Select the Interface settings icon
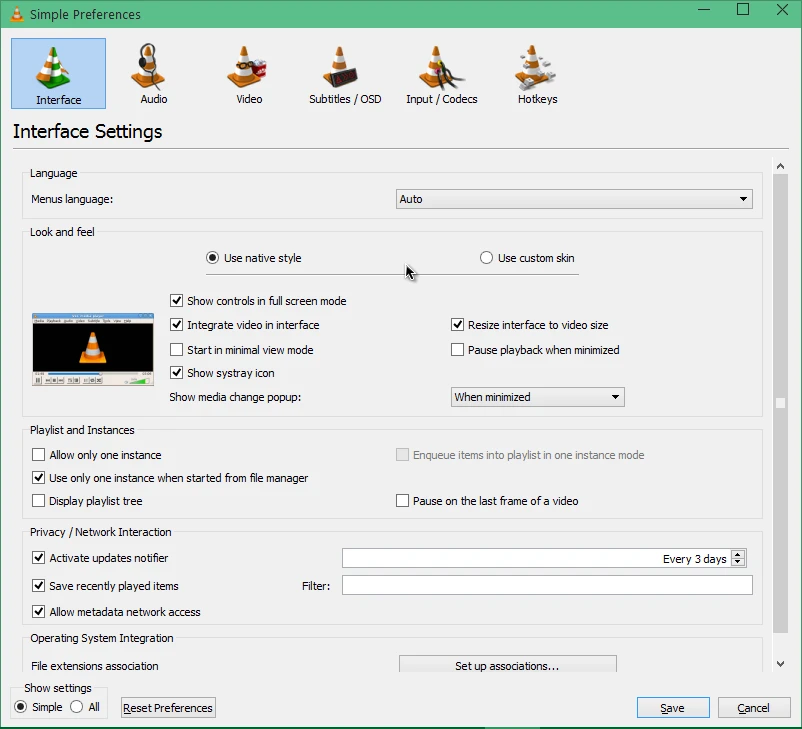This screenshot has width=802, height=729. coord(57,72)
